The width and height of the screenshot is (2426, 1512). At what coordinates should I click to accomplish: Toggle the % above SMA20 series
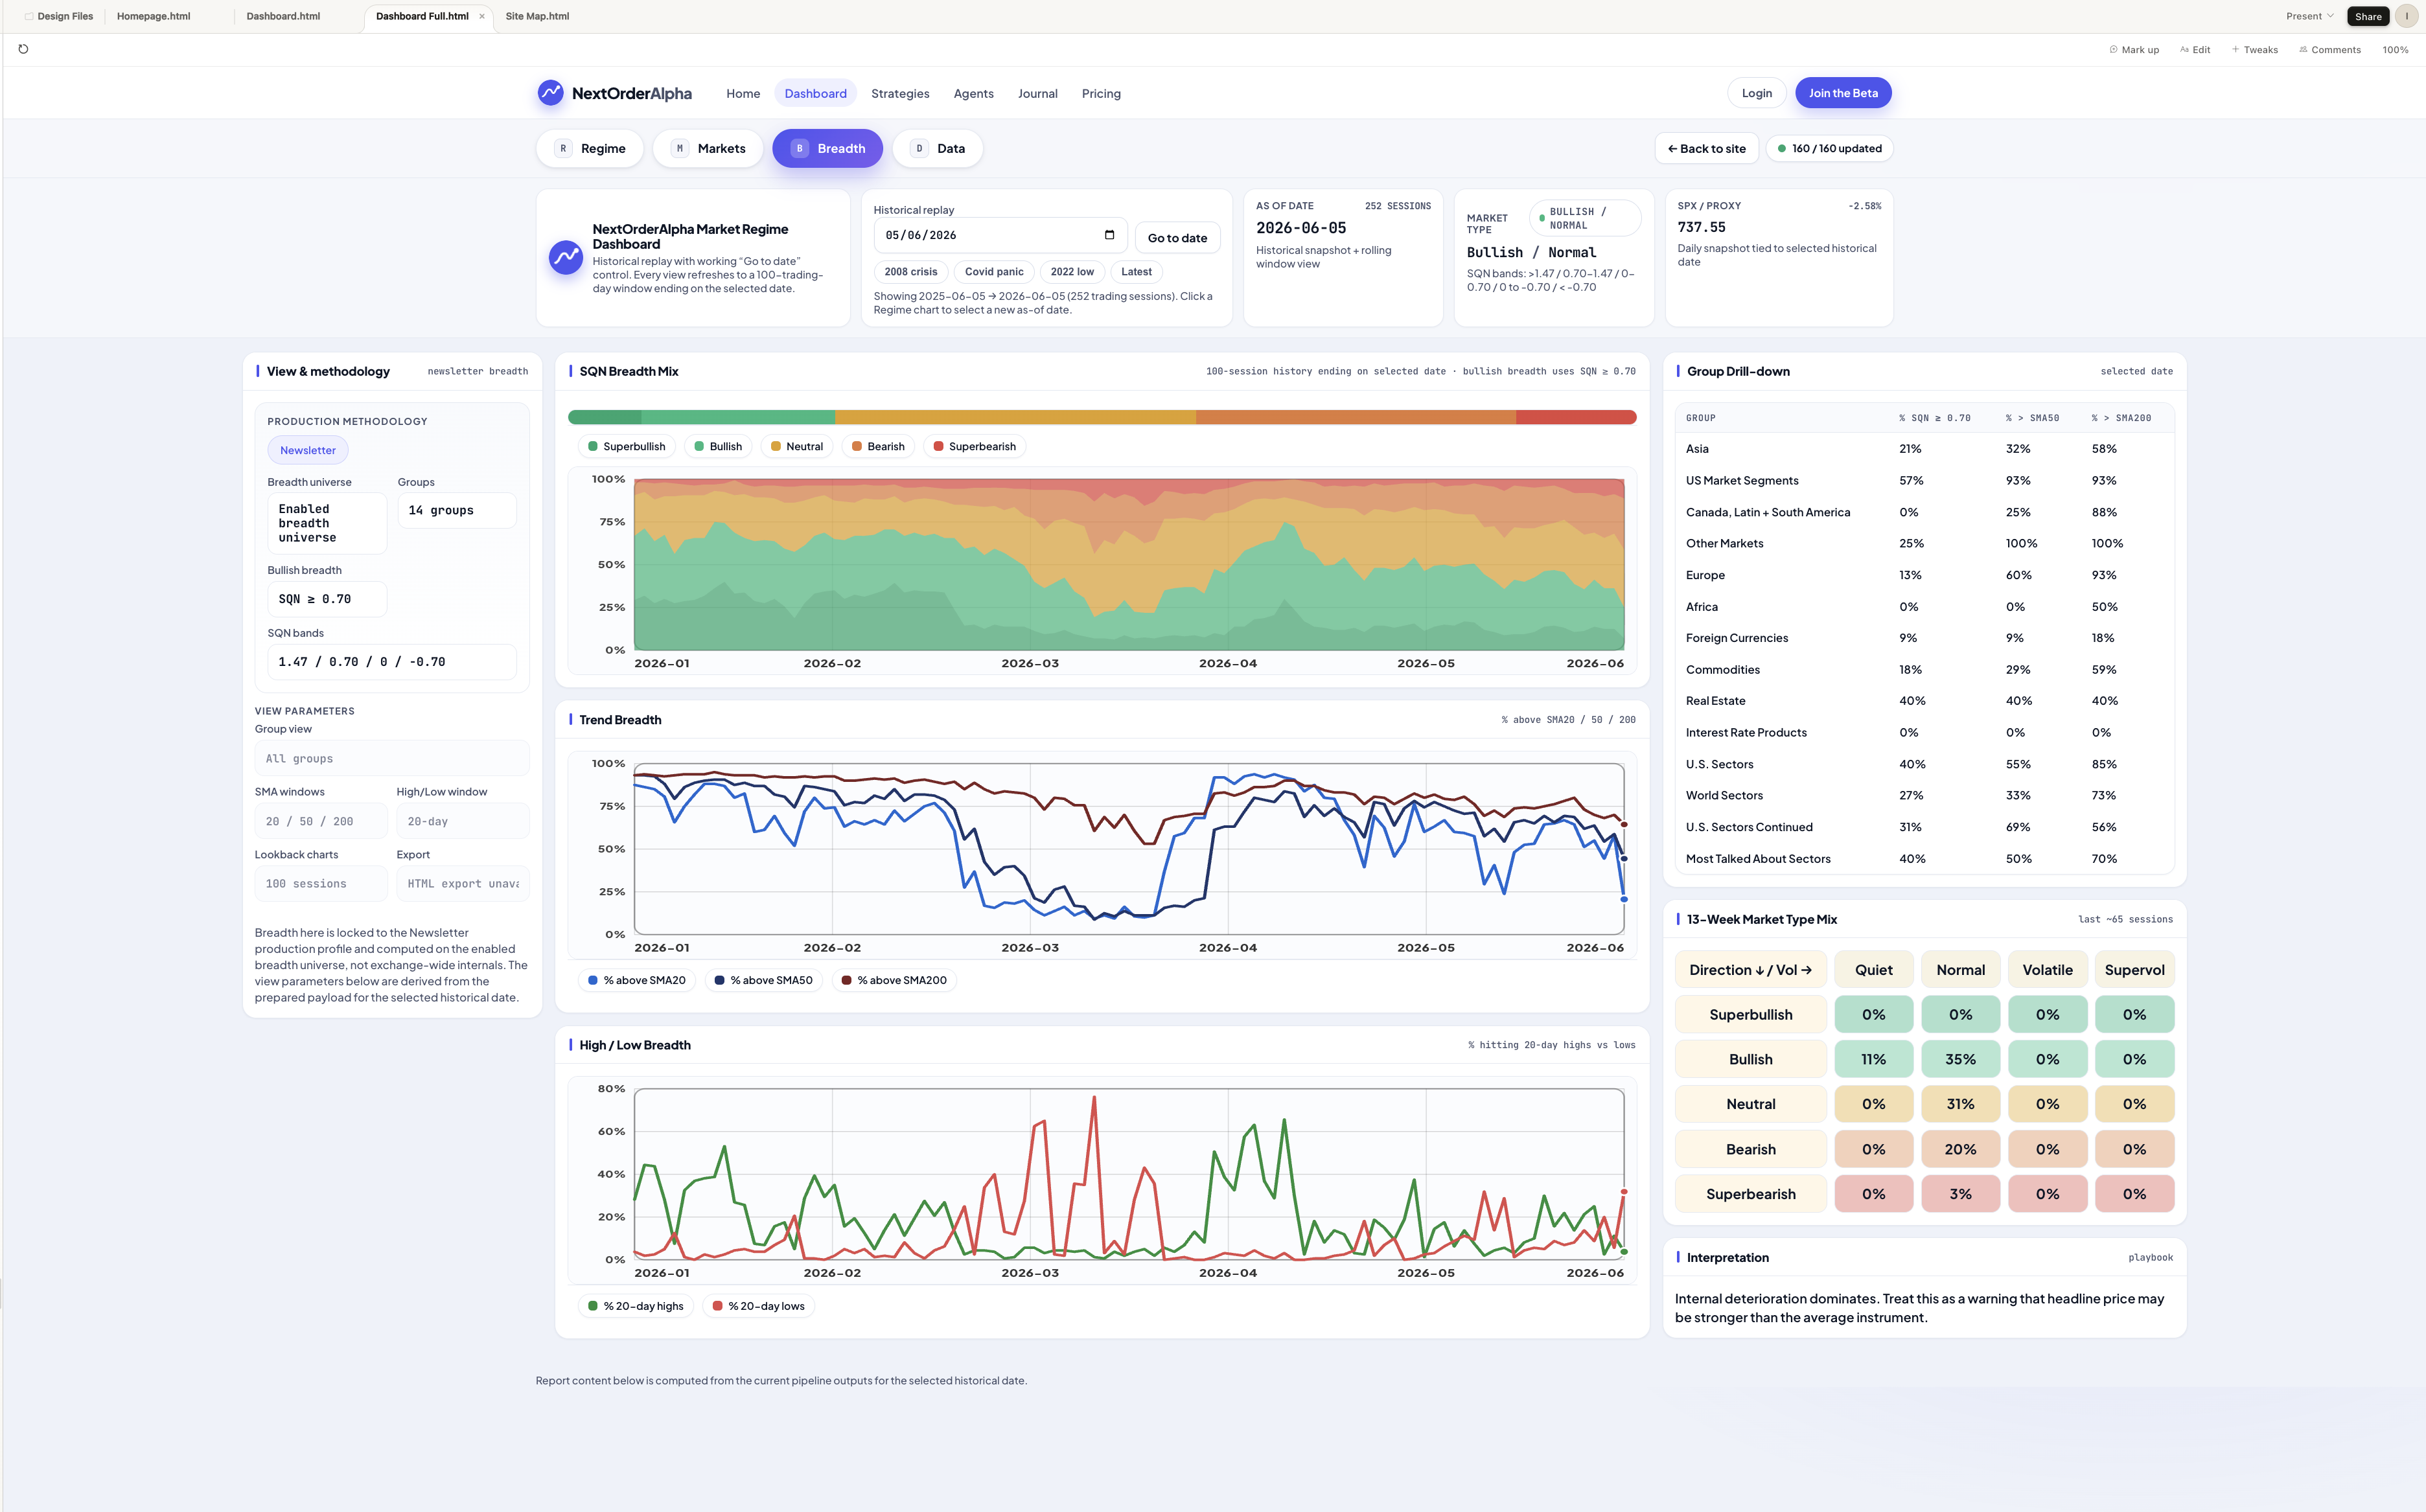(x=637, y=980)
